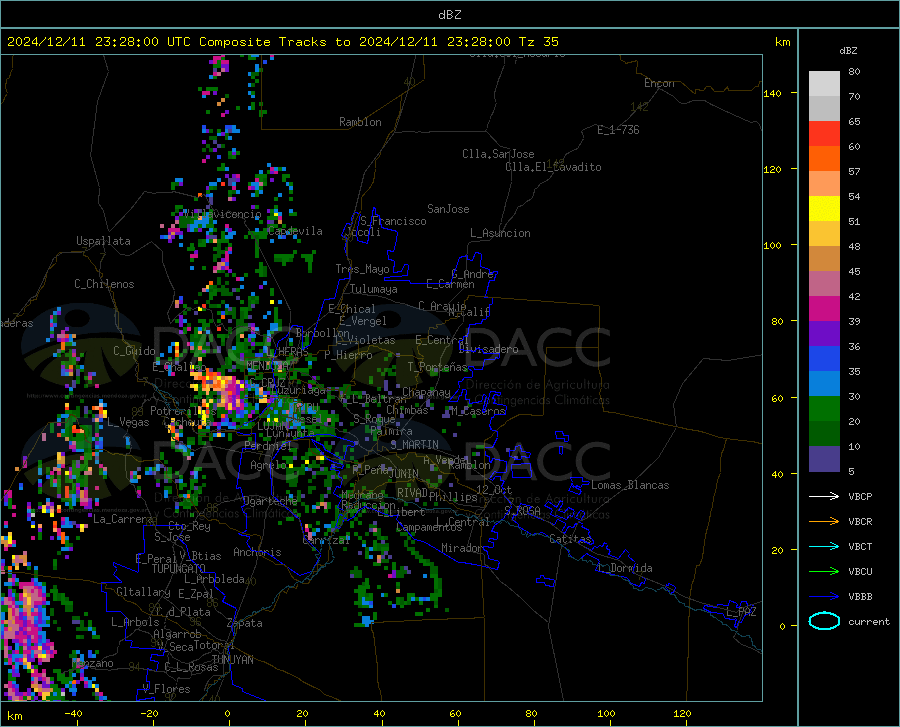Select the cyan VBCT arrow symbol
Screen dimensions: 900x727
(824, 546)
